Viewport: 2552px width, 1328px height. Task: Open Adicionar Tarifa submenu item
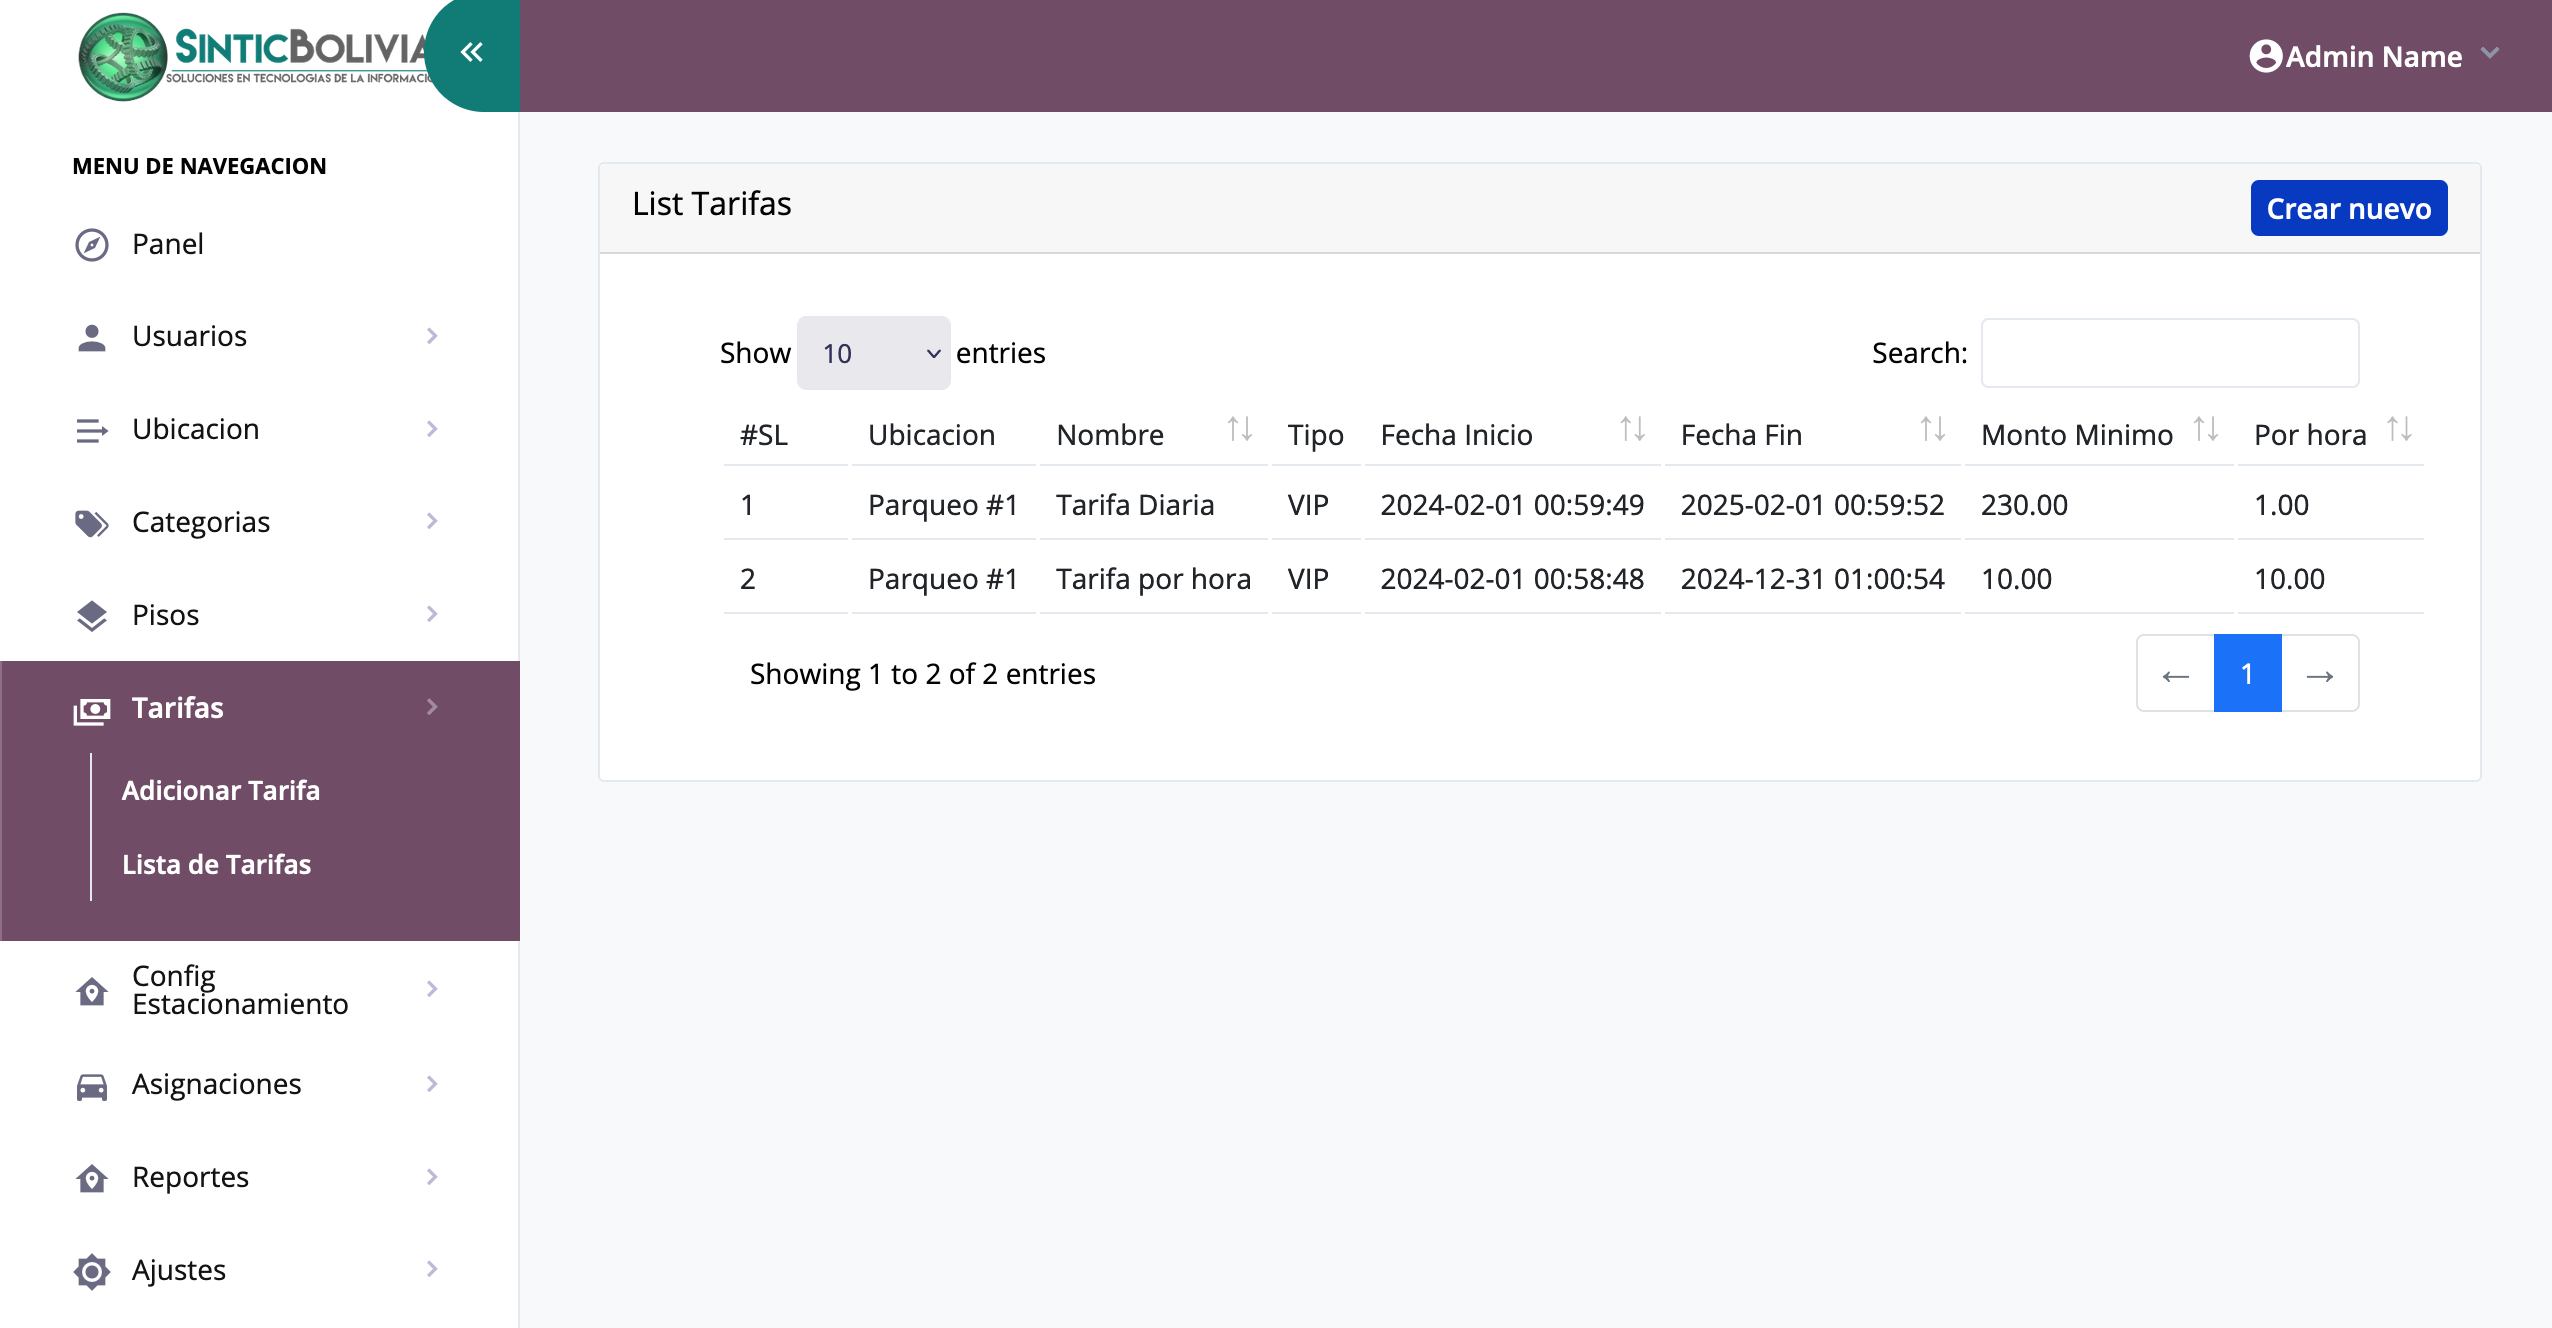point(221,790)
